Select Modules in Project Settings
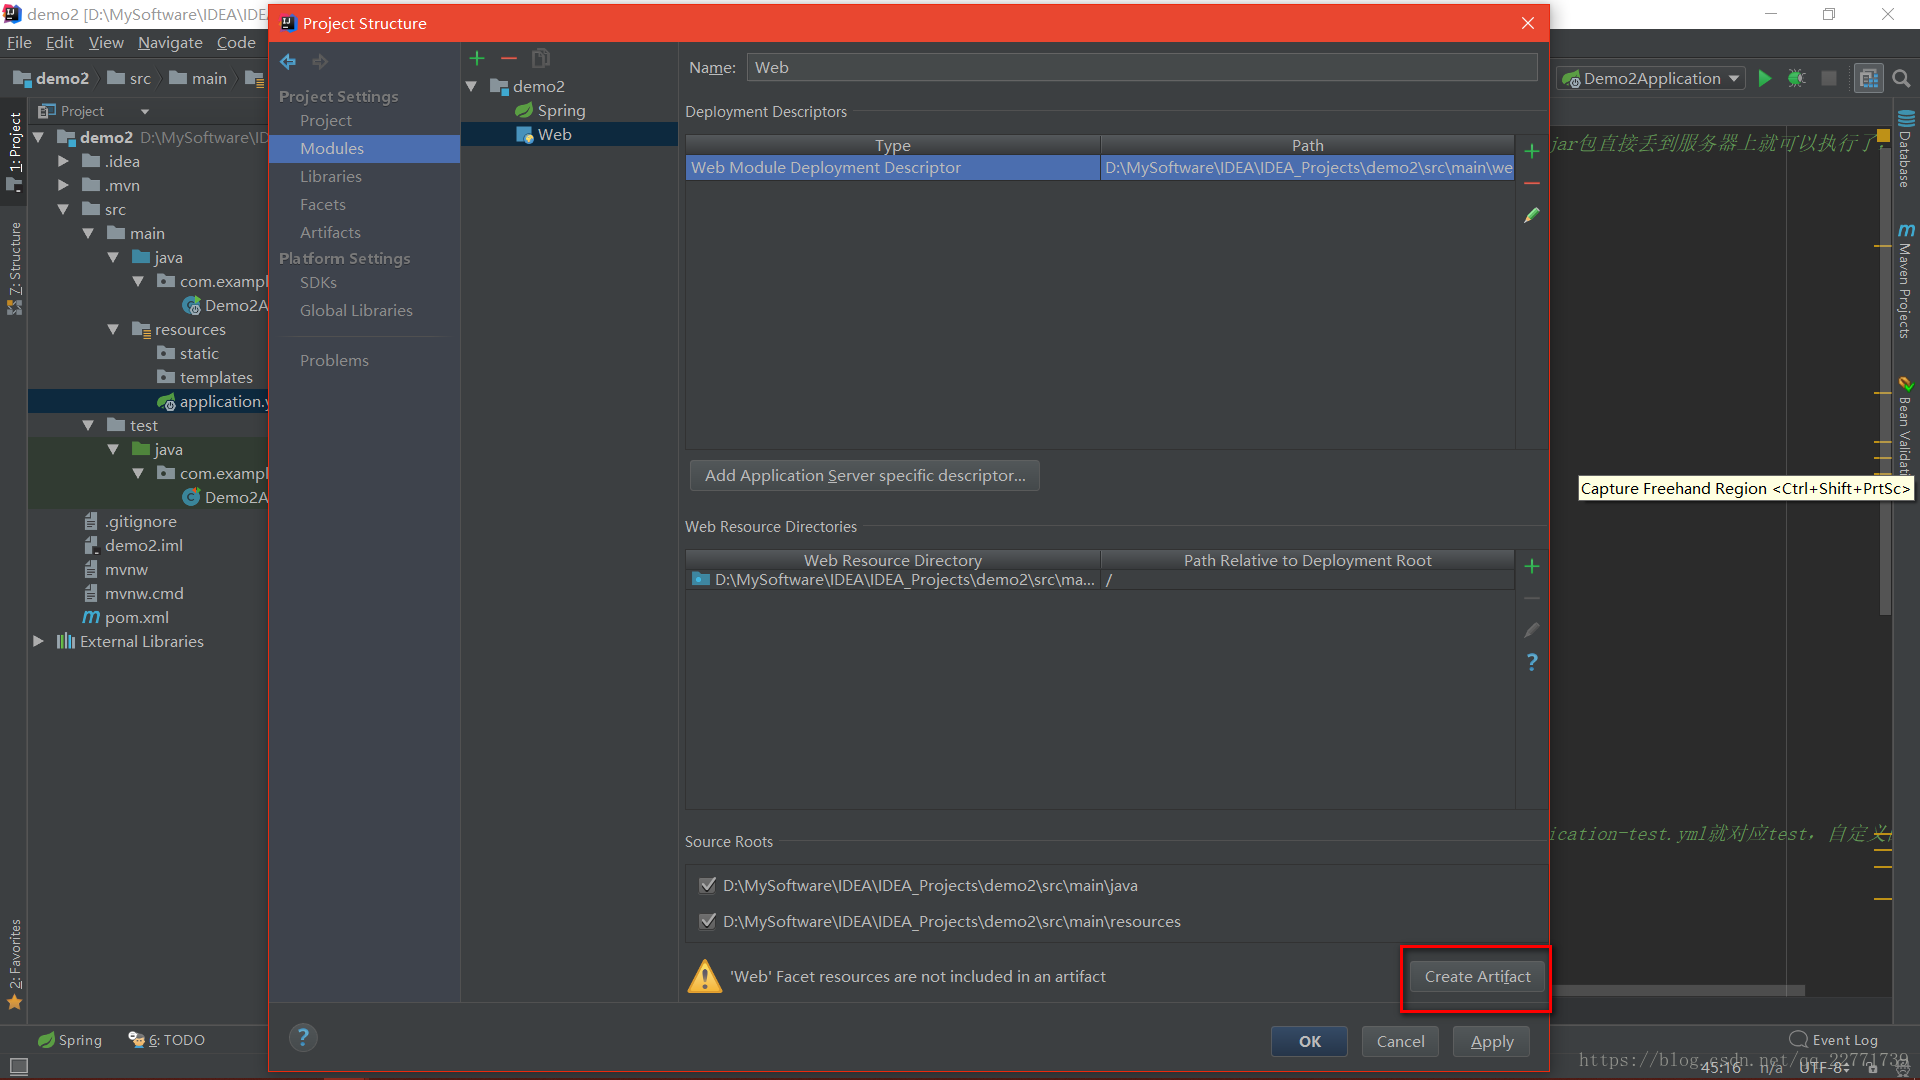 (x=364, y=148)
